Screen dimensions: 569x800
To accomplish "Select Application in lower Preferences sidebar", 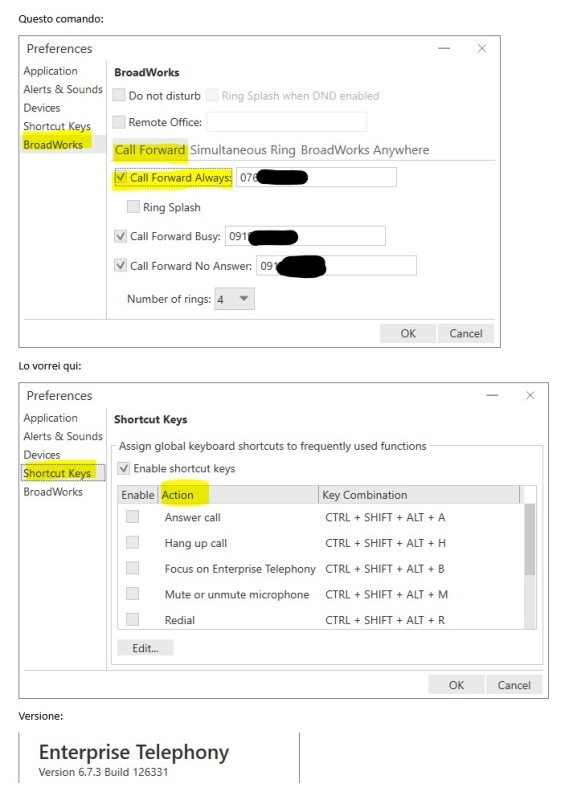I will [x=51, y=418].
